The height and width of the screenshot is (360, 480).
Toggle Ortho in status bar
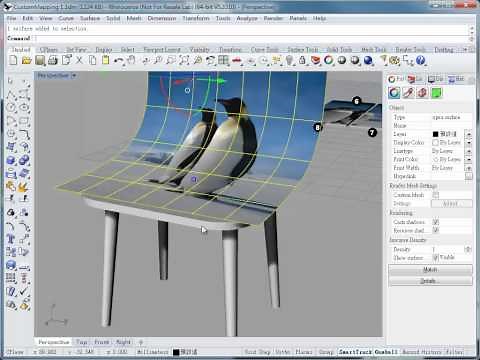click(283, 352)
